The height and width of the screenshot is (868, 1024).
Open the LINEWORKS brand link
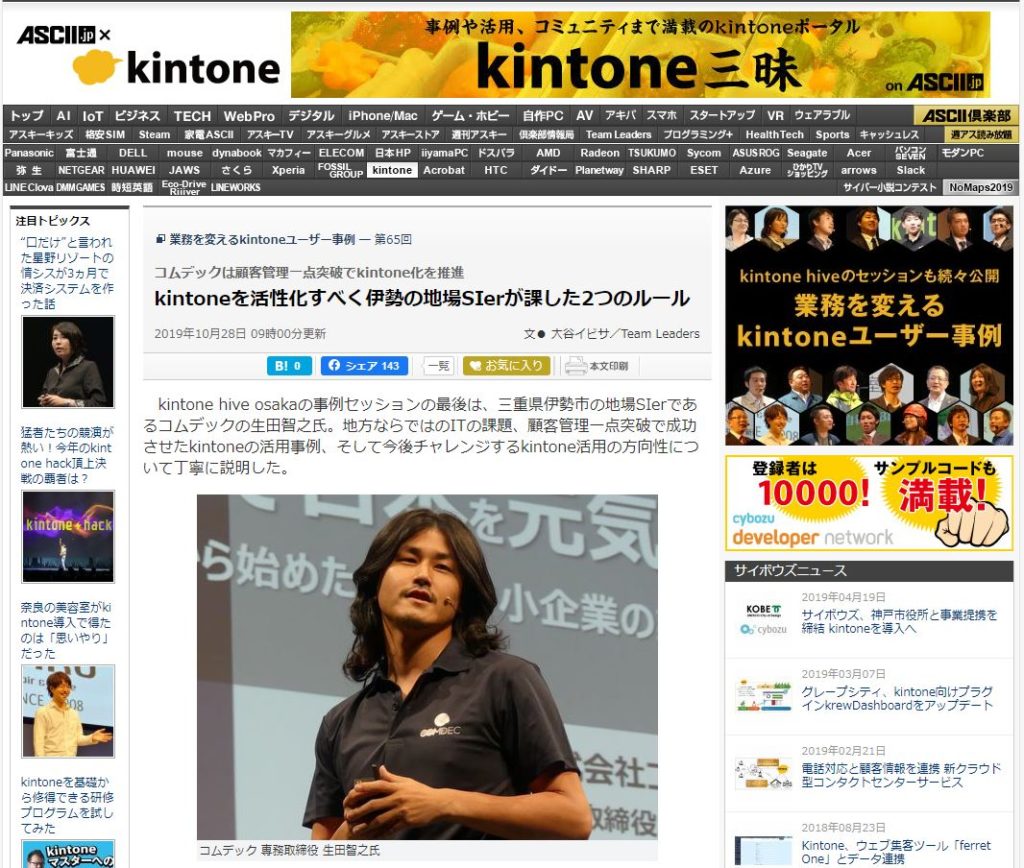point(236,187)
